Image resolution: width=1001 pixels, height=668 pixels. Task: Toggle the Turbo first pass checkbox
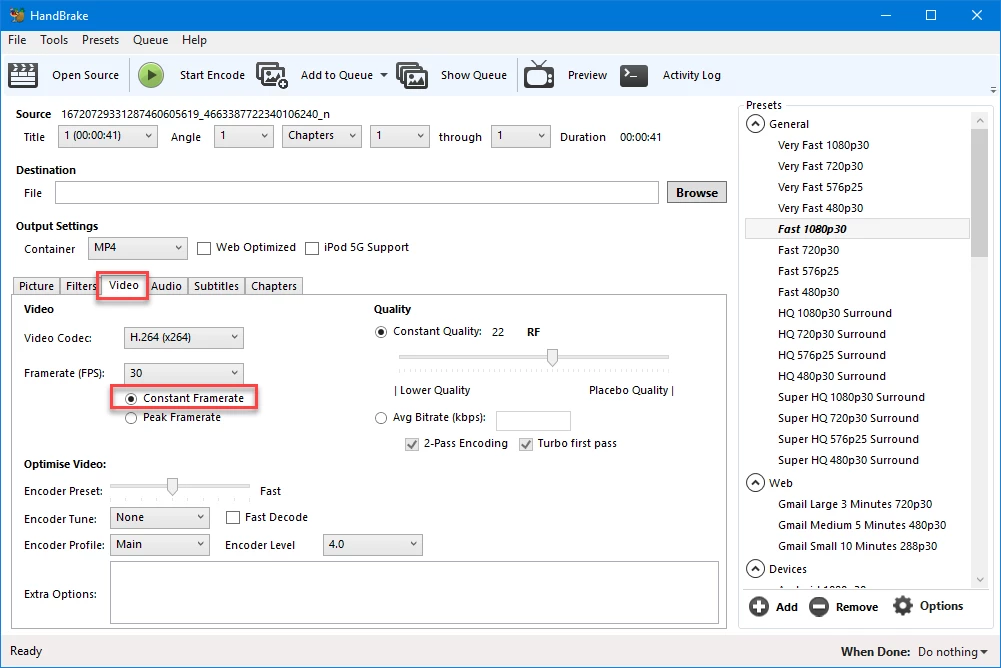526,444
